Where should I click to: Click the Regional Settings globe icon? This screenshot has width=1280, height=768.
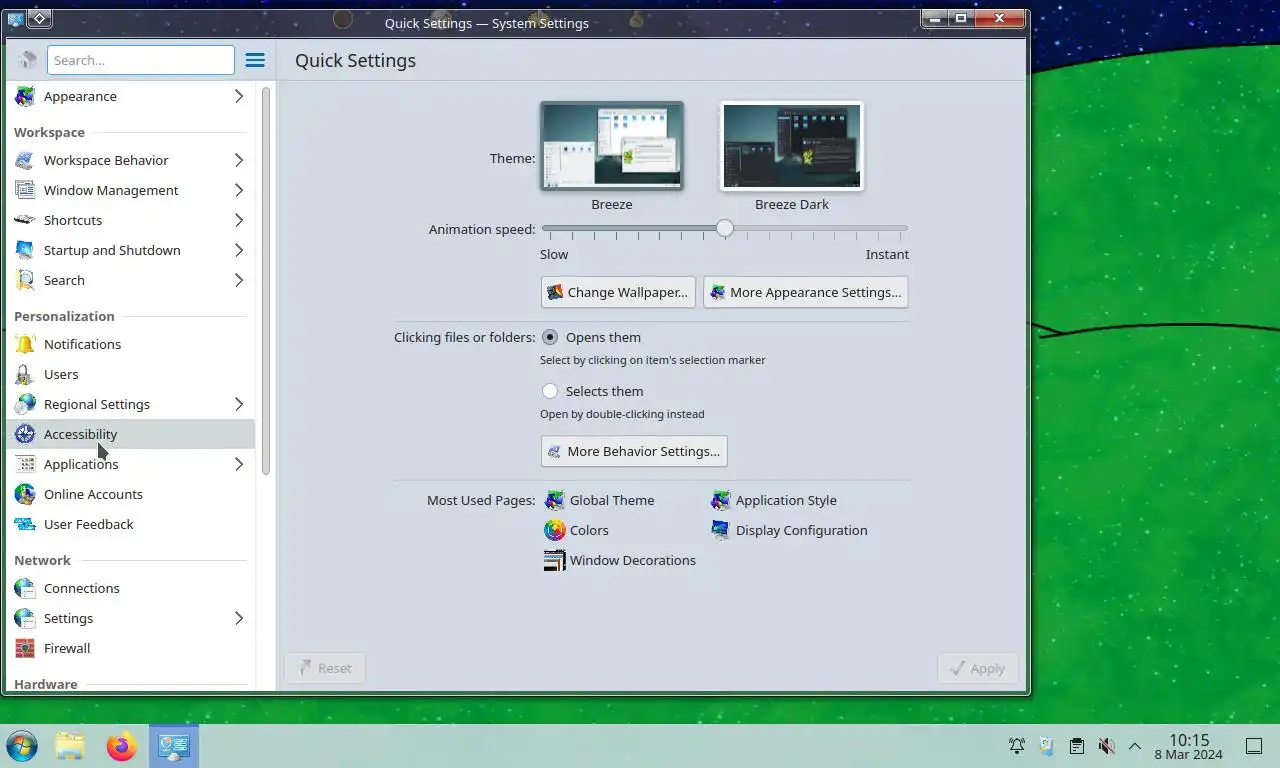click(x=25, y=404)
